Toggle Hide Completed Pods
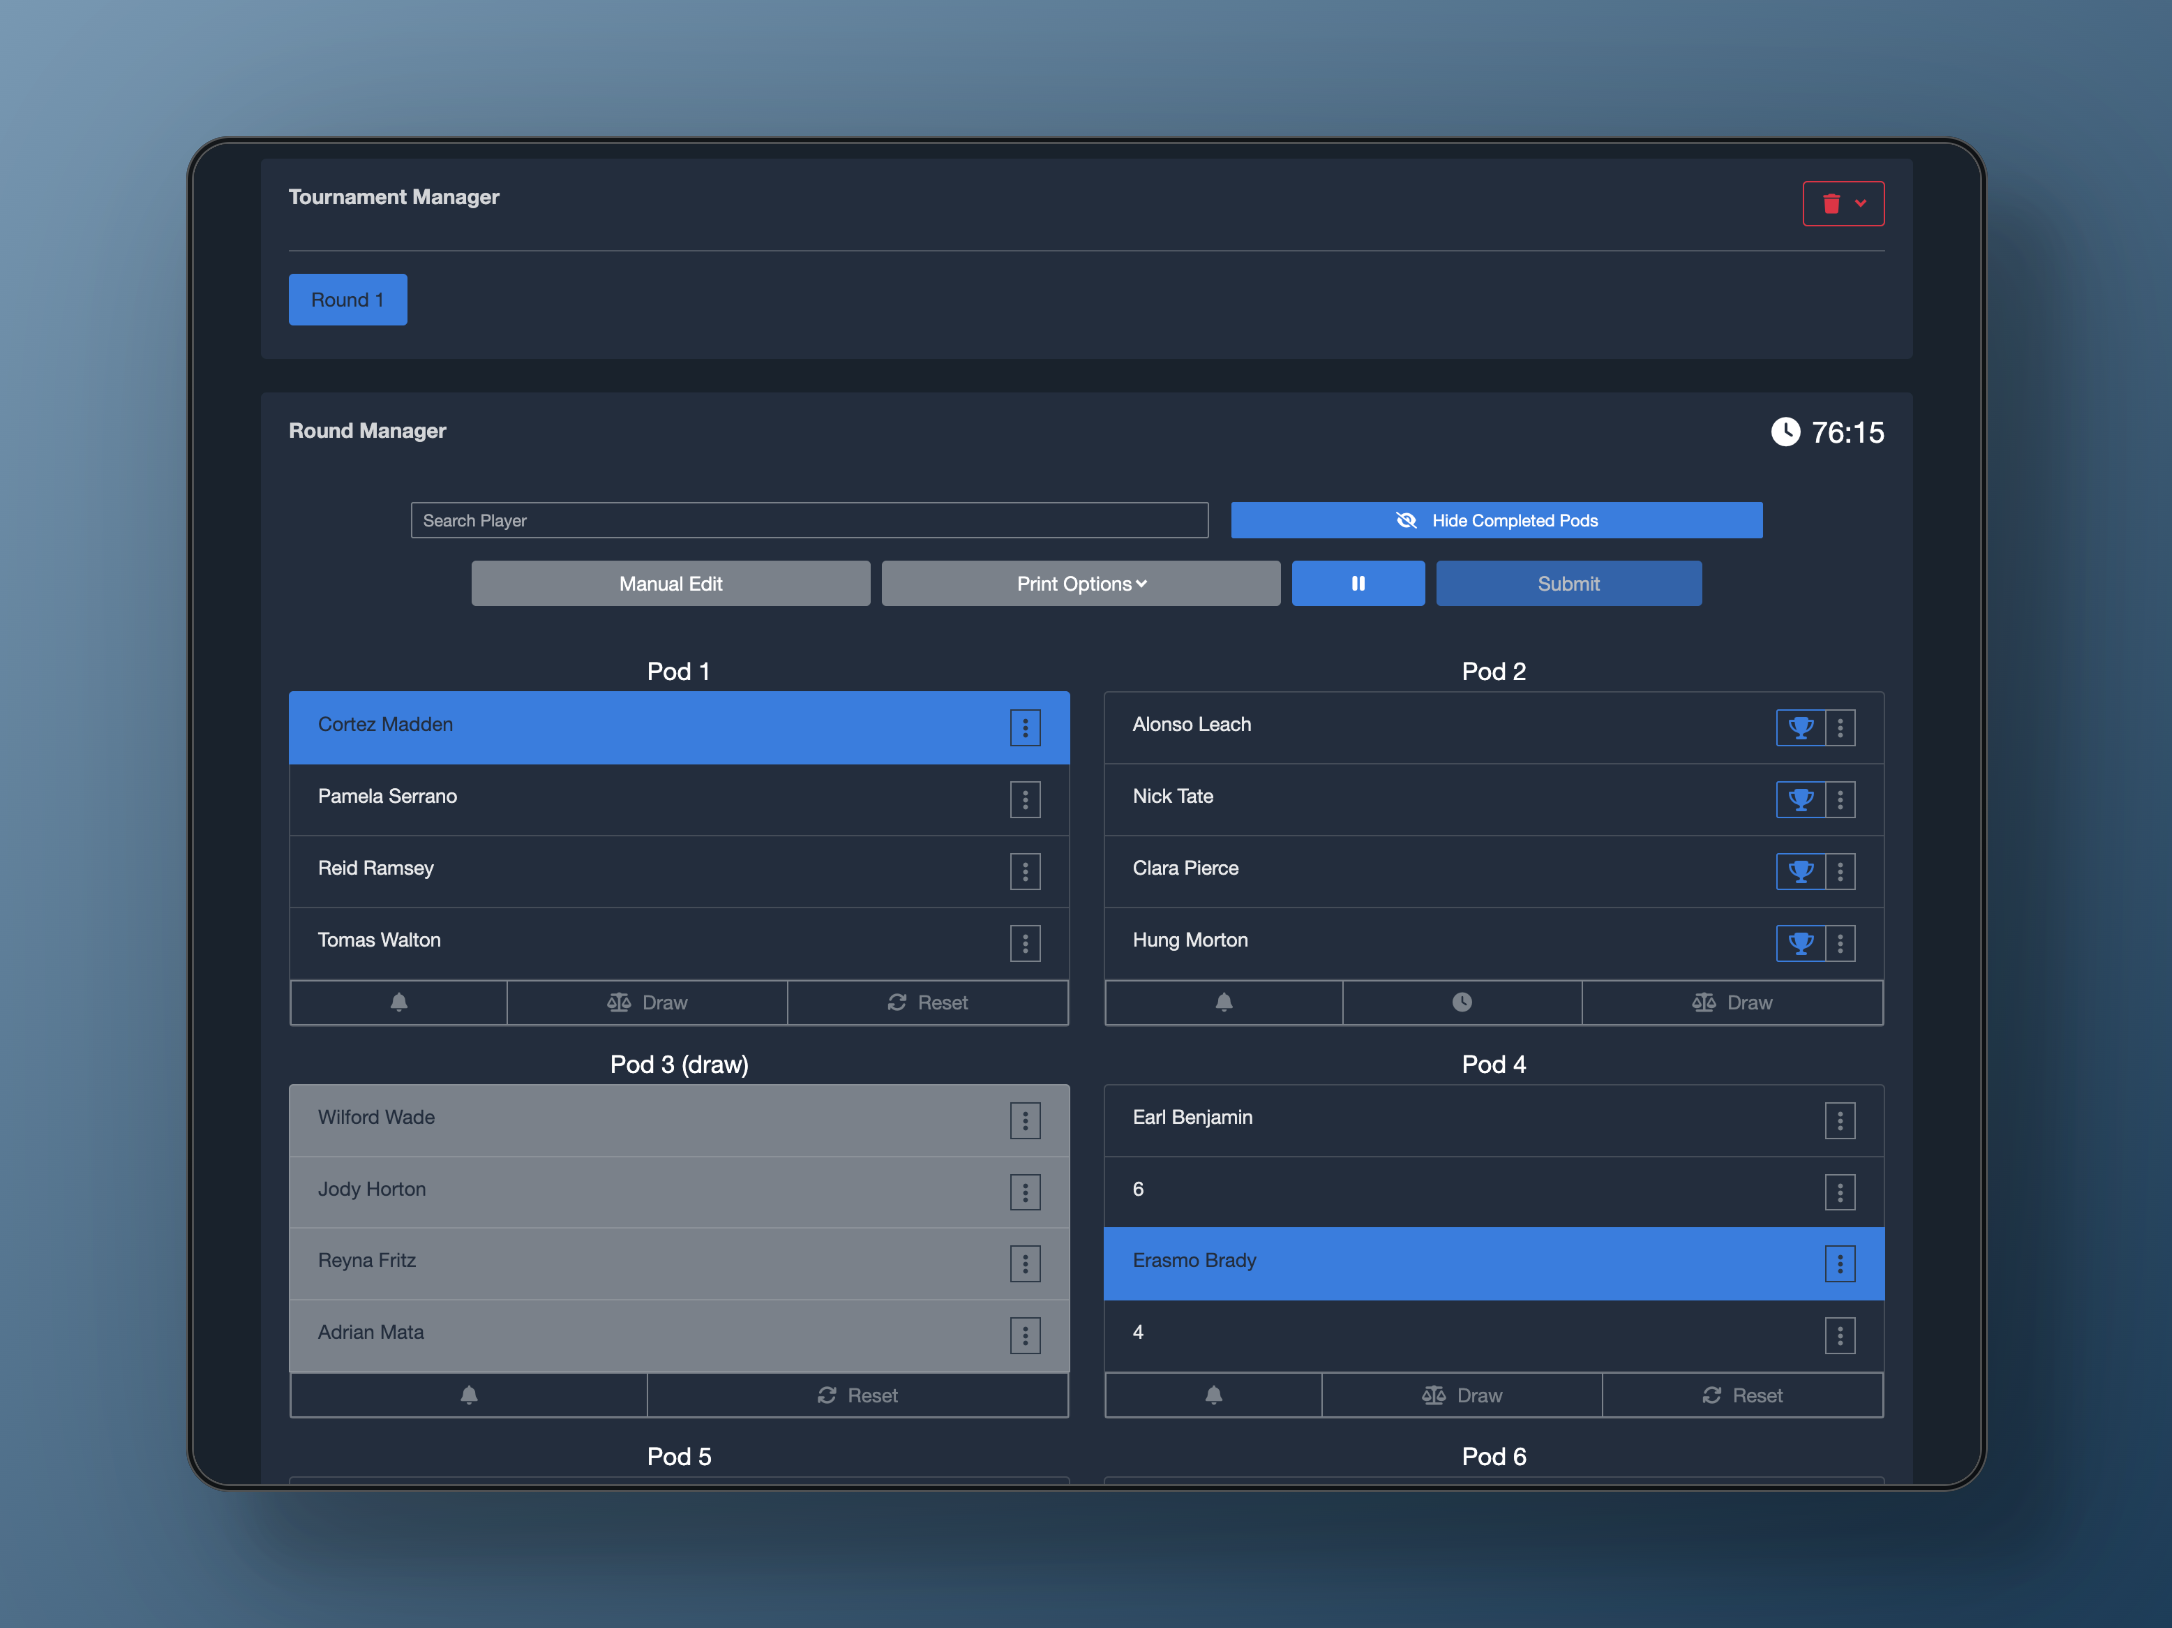 1496,520
